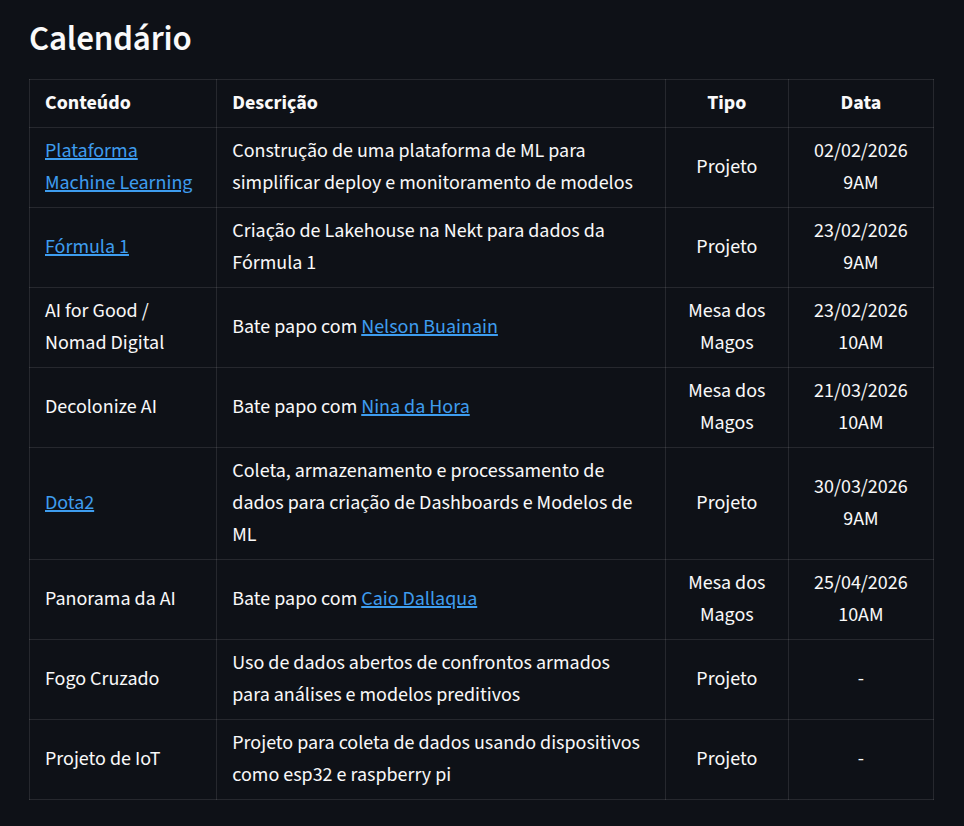Select the Panorama da AI cell
Screen dimensions: 964x826
[x=110, y=599]
